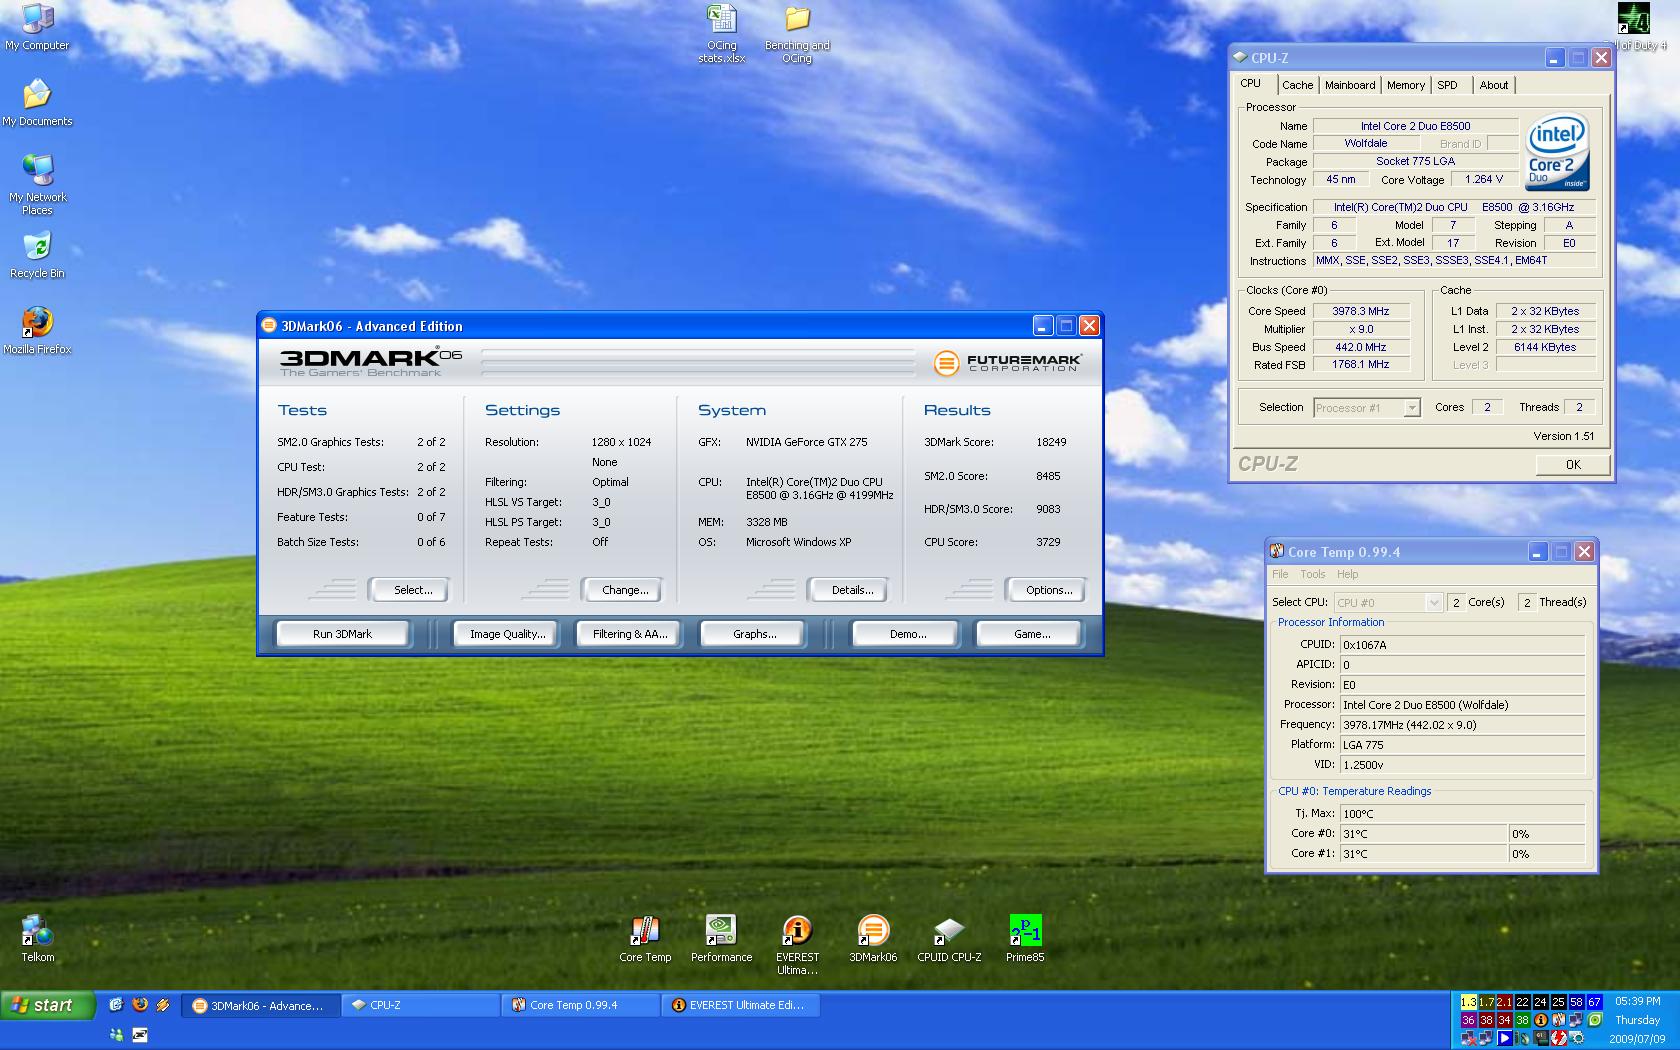
Task: Open the File menu in Core Temp
Action: point(1280,574)
